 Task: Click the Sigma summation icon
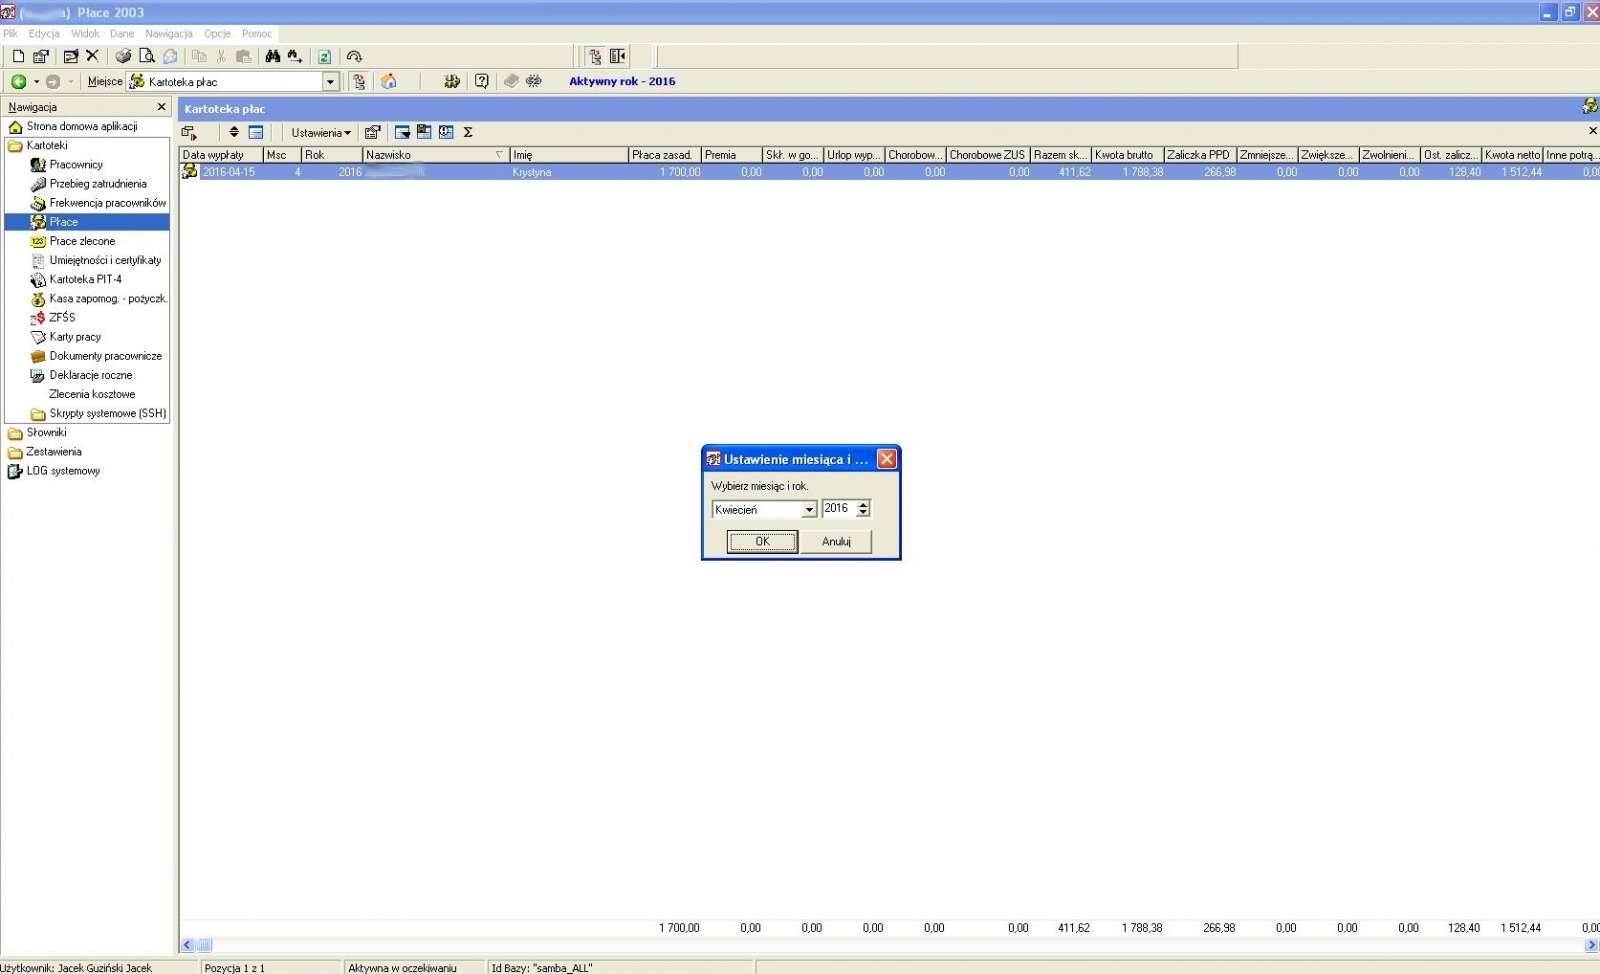click(x=468, y=132)
